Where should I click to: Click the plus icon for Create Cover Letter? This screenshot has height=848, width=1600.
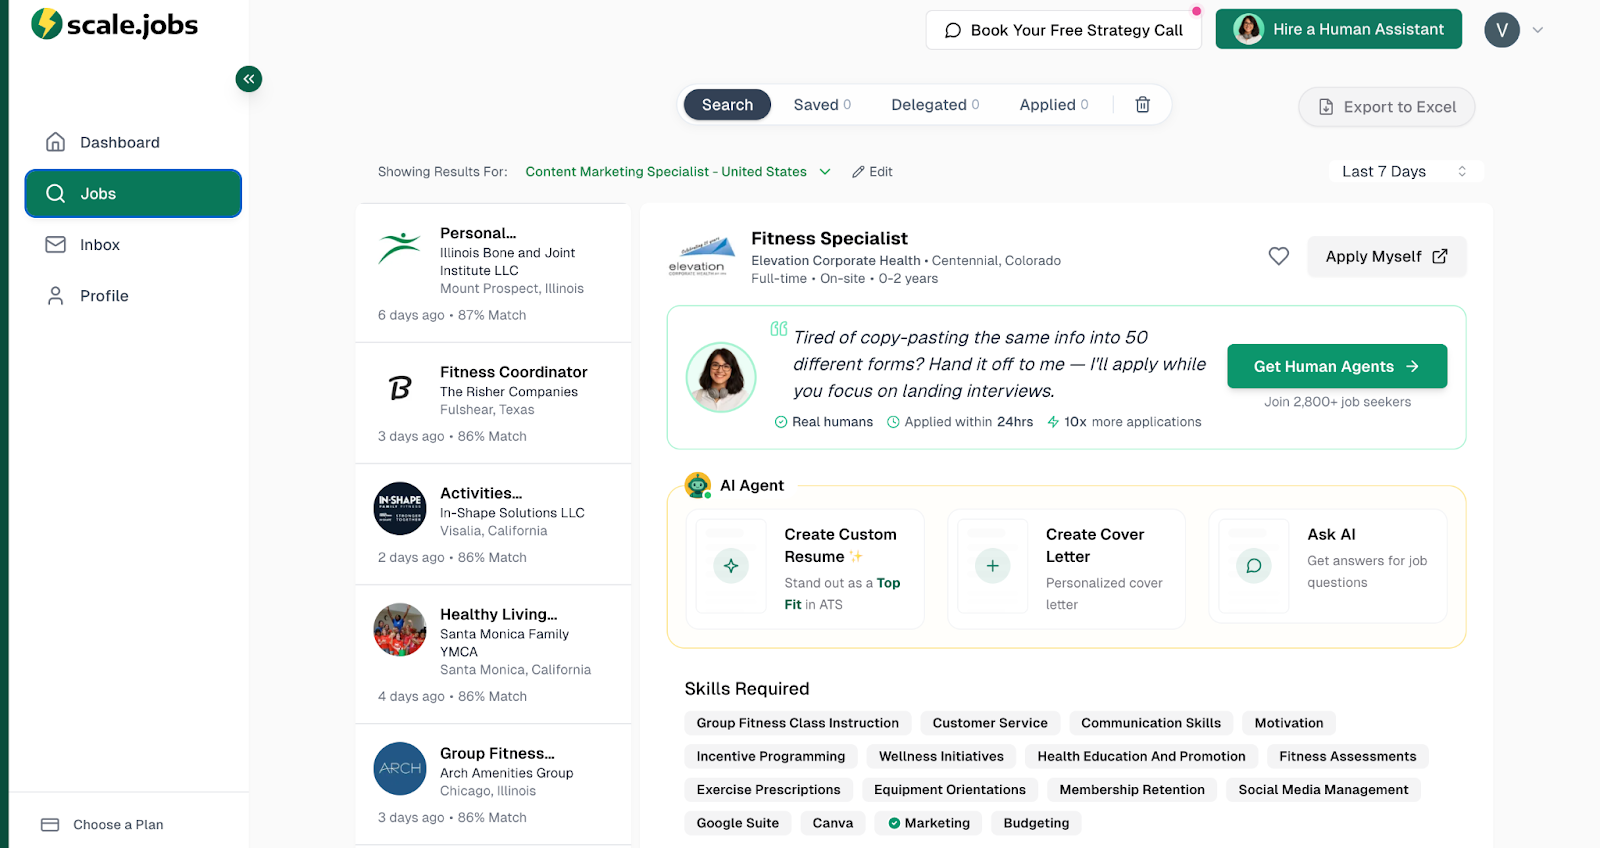[992, 566]
